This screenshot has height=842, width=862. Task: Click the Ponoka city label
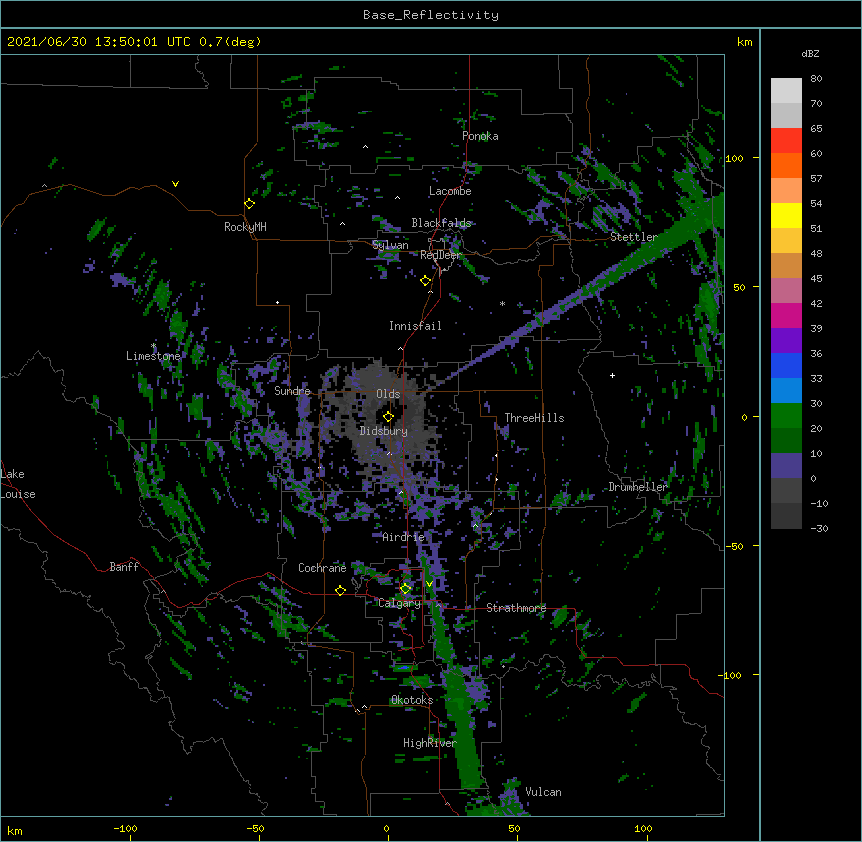click(x=480, y=136)
